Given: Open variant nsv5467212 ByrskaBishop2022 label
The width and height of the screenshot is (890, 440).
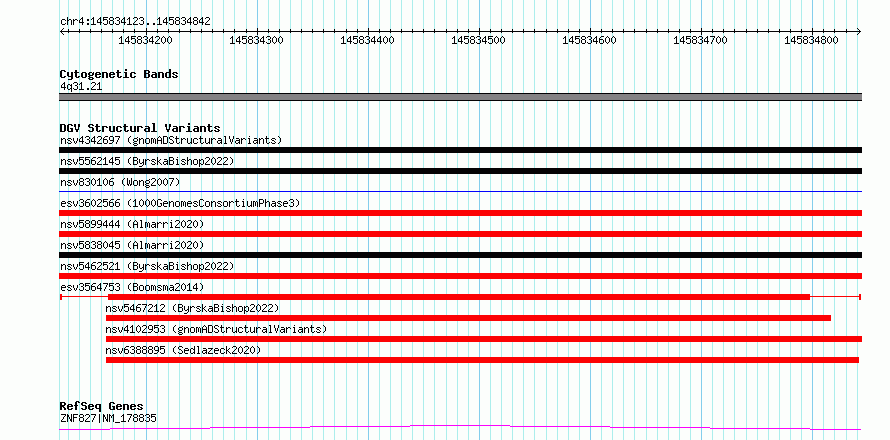Looking at the screenshot, I should 192,308.
